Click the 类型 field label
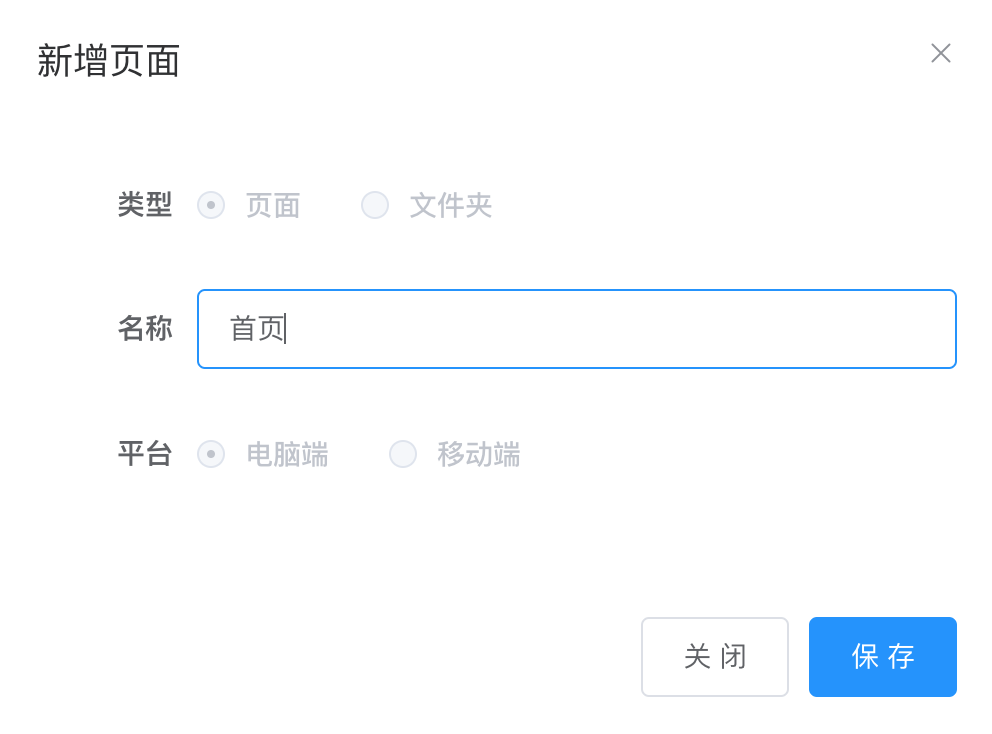 [144, 205]
